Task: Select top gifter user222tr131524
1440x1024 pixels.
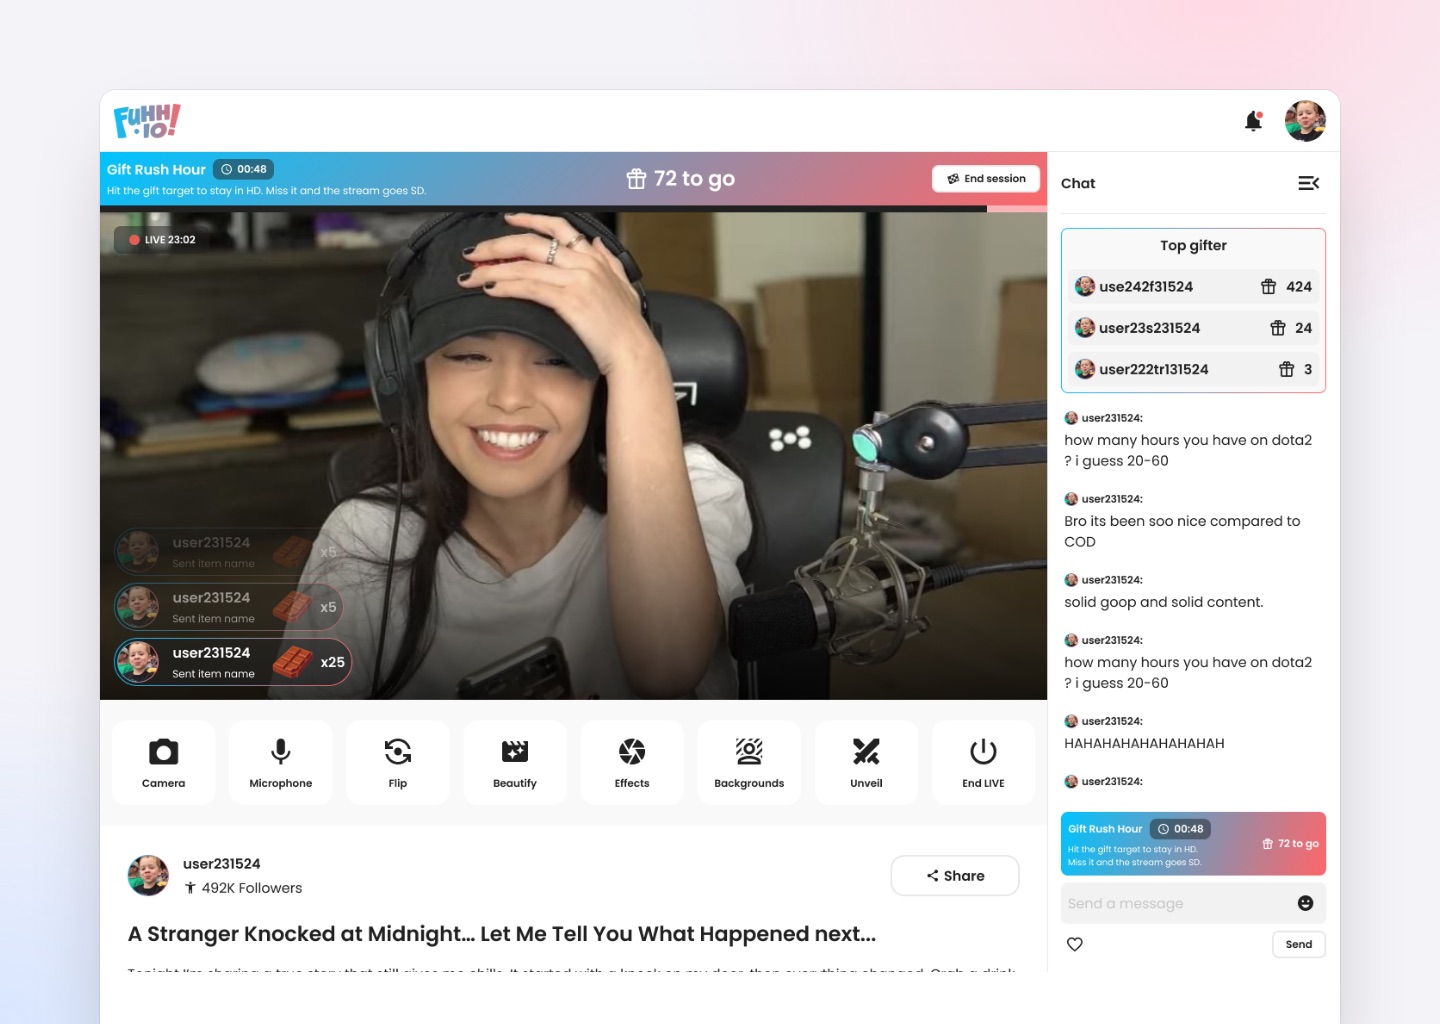Action: click(1193, 369)
